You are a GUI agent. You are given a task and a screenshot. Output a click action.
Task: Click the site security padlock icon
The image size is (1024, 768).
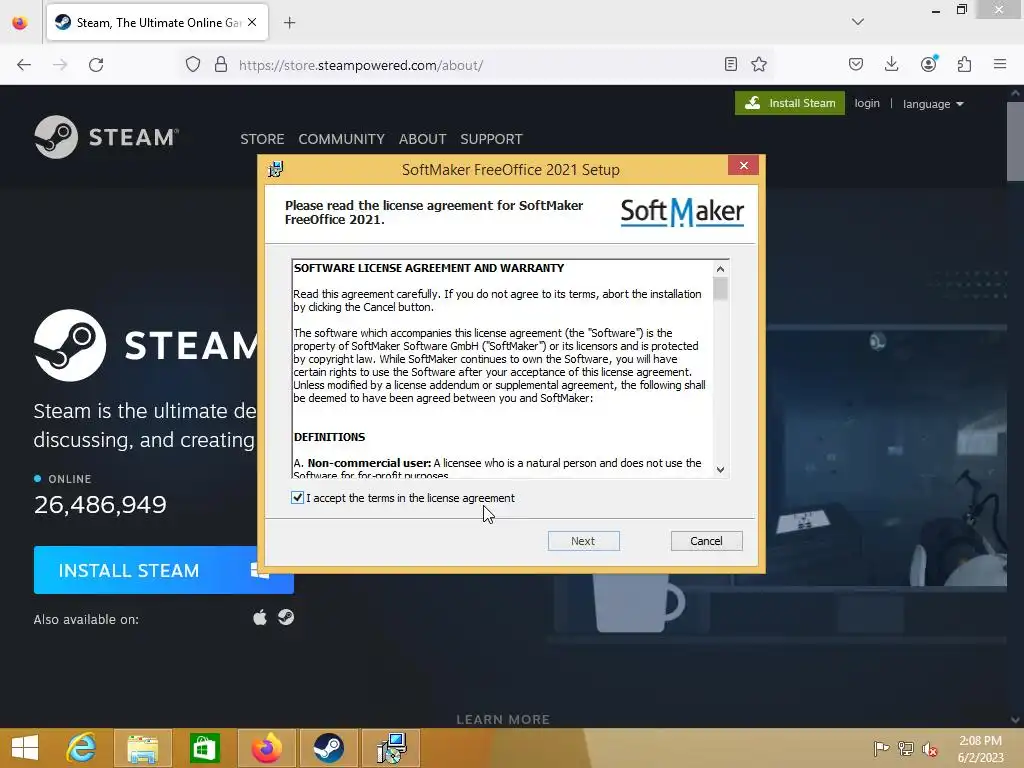(221, 65)
